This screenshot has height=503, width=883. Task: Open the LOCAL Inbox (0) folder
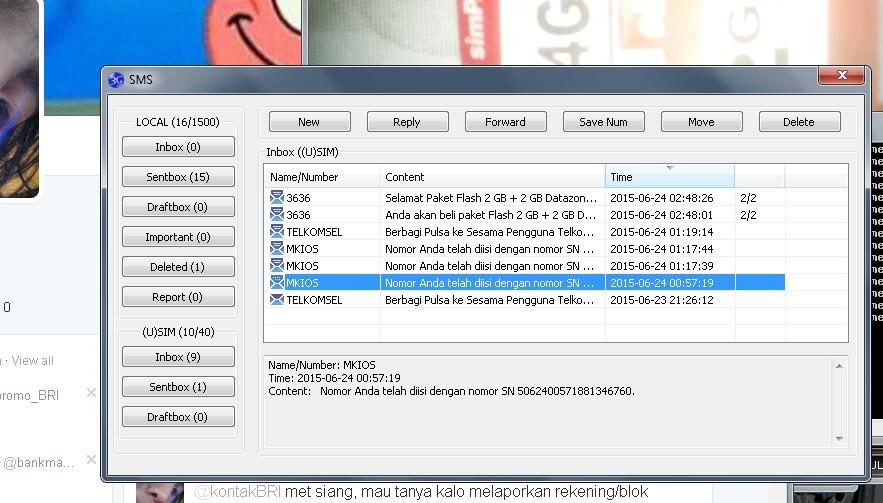click(178, 147)
